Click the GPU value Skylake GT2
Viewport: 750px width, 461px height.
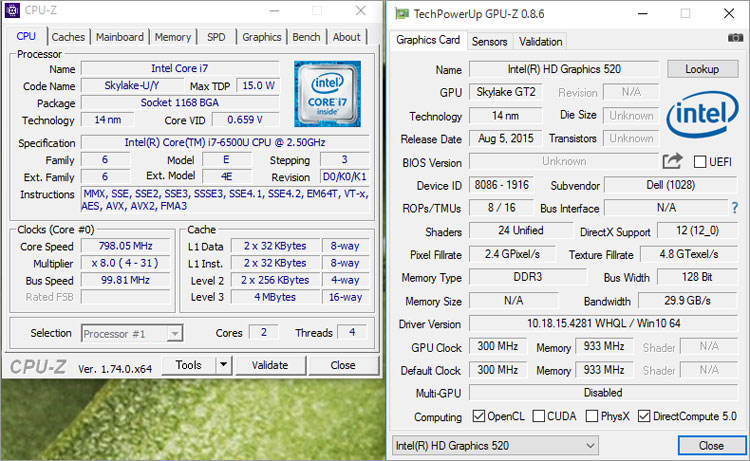point(506,92)
